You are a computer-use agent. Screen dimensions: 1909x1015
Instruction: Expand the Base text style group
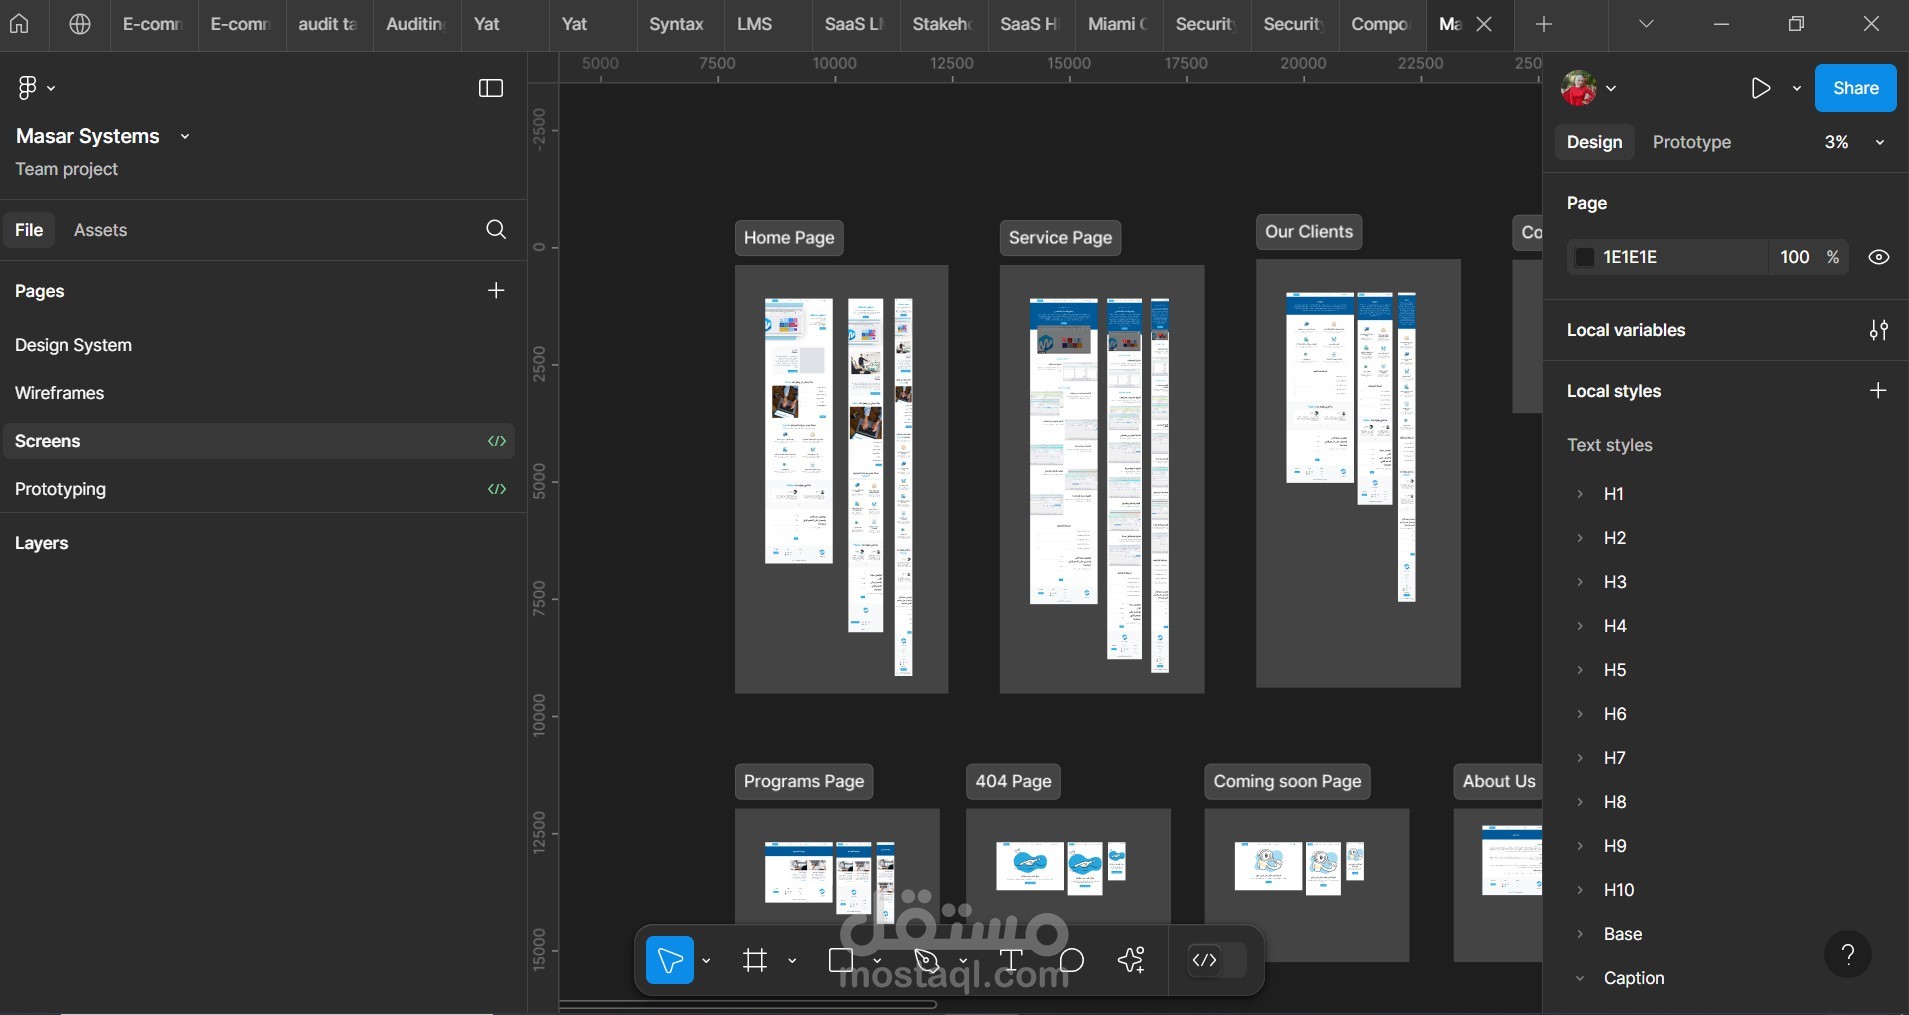point(1580,934)
